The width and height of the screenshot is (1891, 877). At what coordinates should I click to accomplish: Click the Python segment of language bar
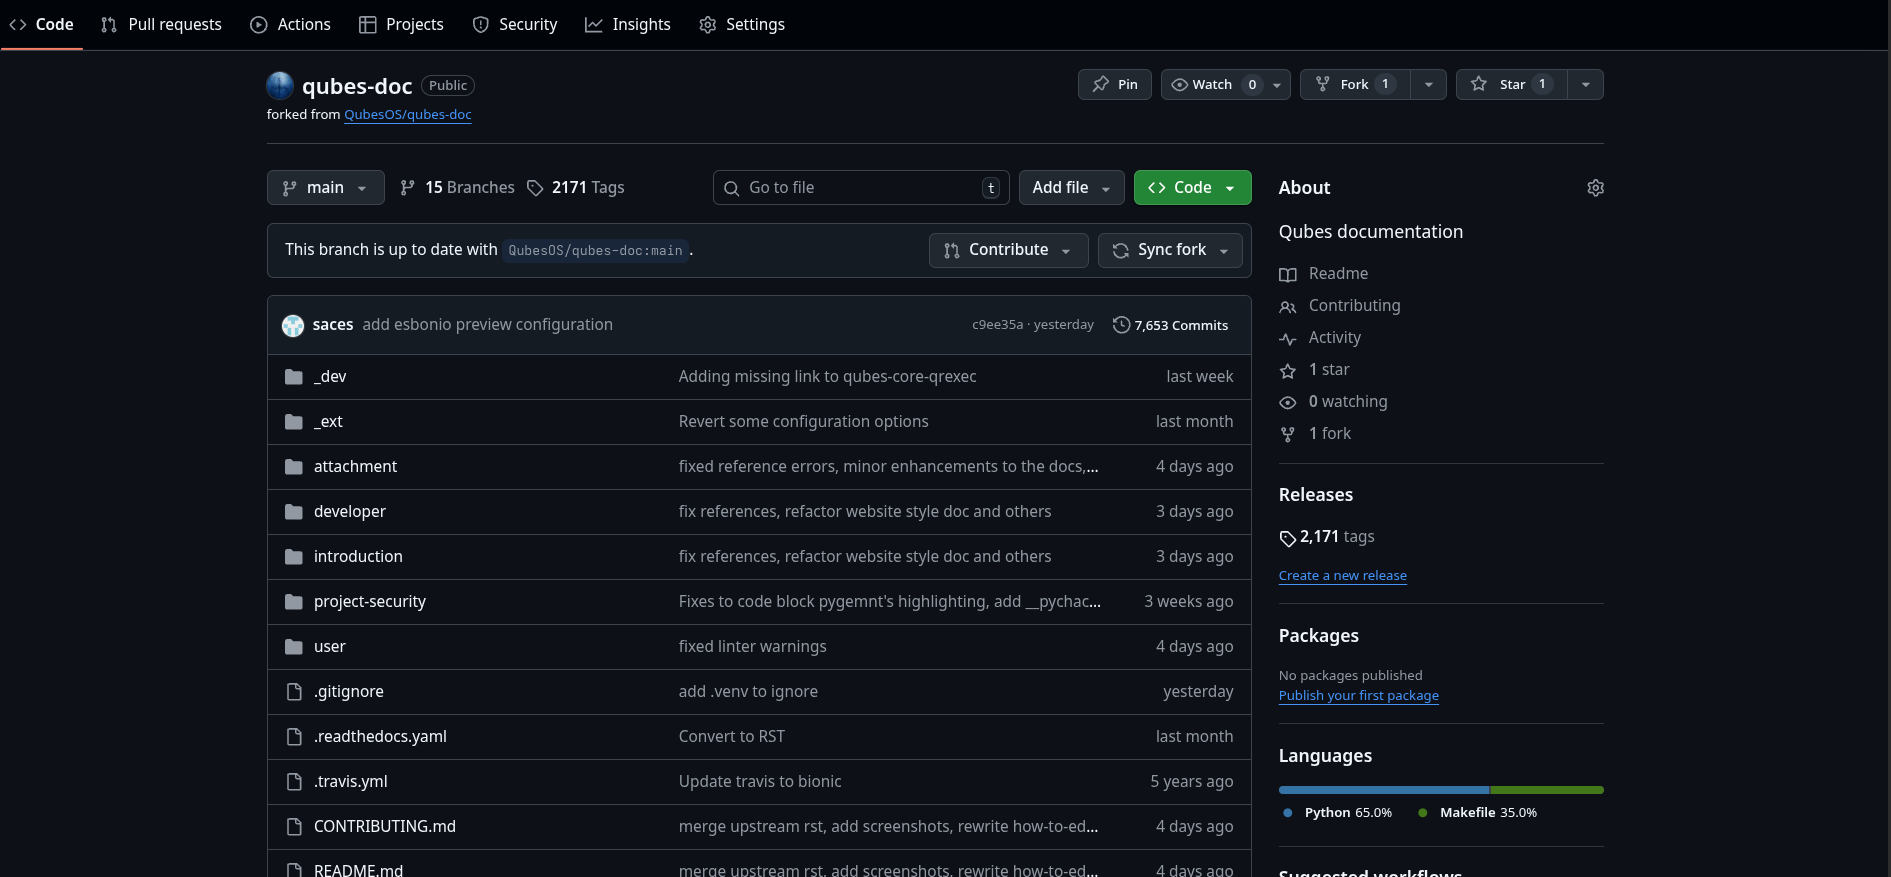tap(1383, 790)
